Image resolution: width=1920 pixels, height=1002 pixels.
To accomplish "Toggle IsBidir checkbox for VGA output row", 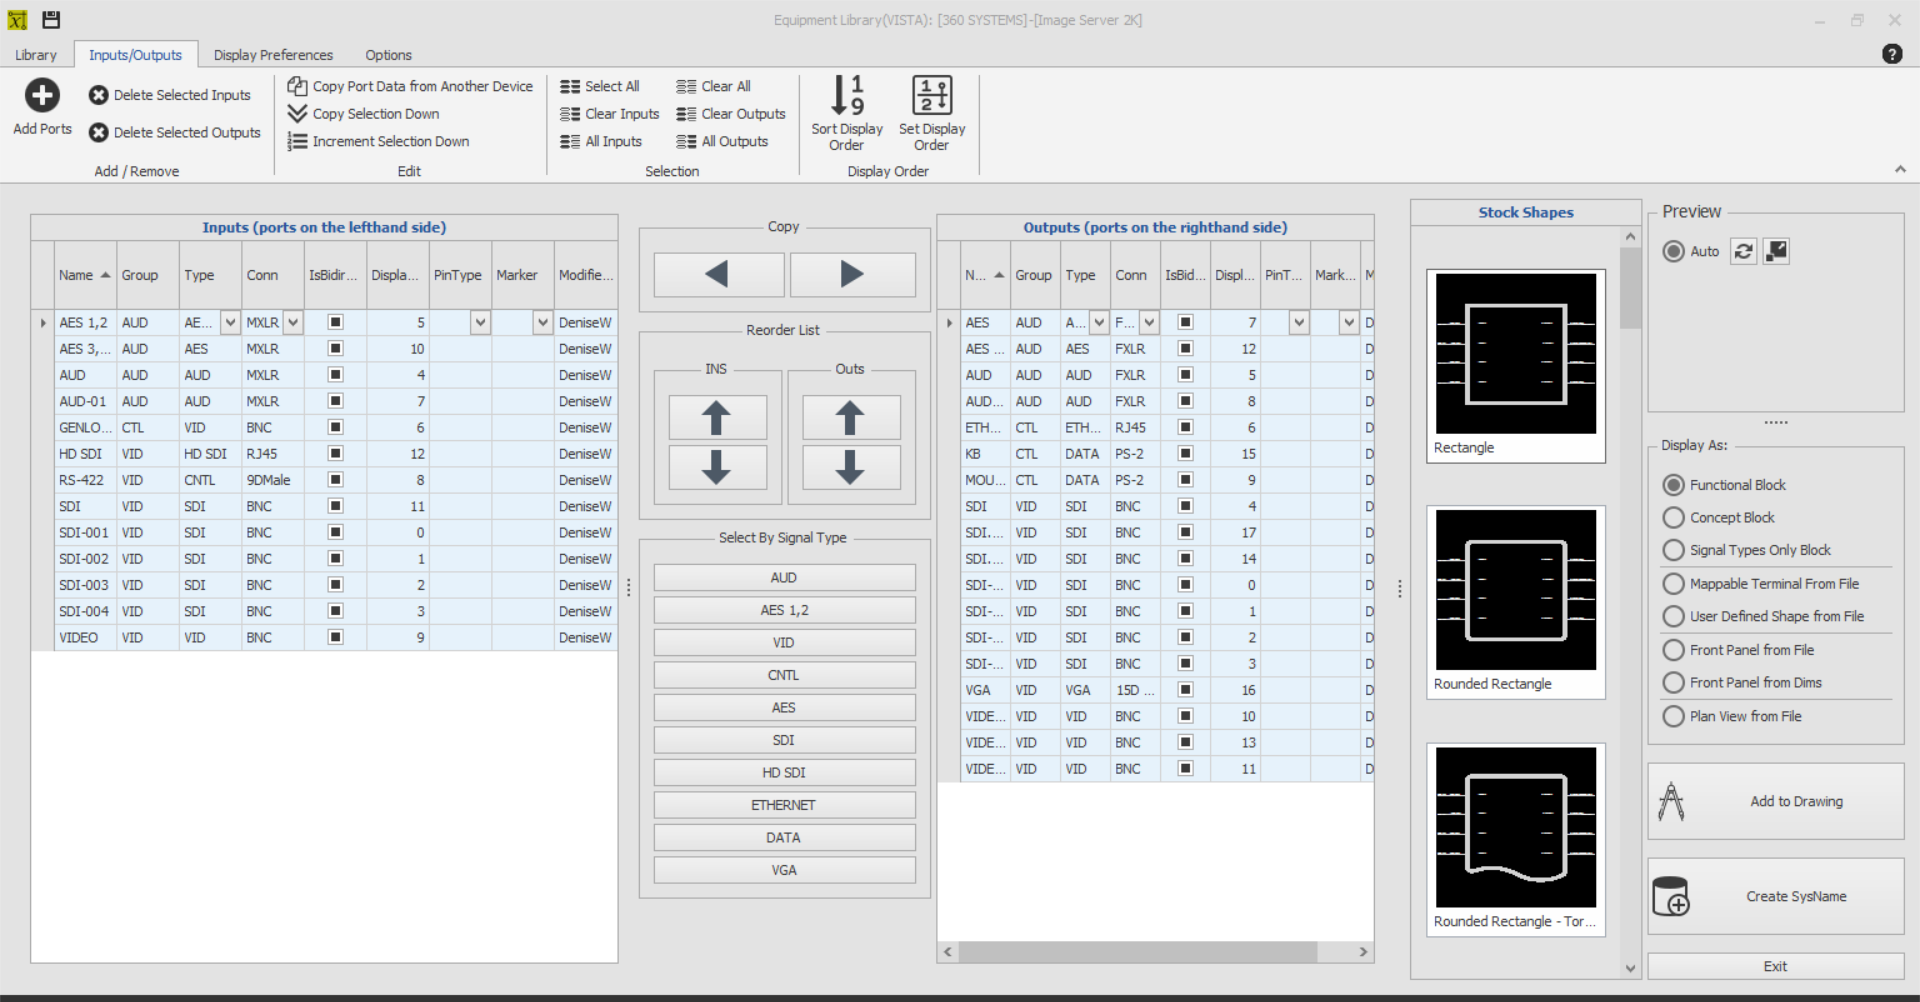I will pyautogui.click(x=1185, y=690).
